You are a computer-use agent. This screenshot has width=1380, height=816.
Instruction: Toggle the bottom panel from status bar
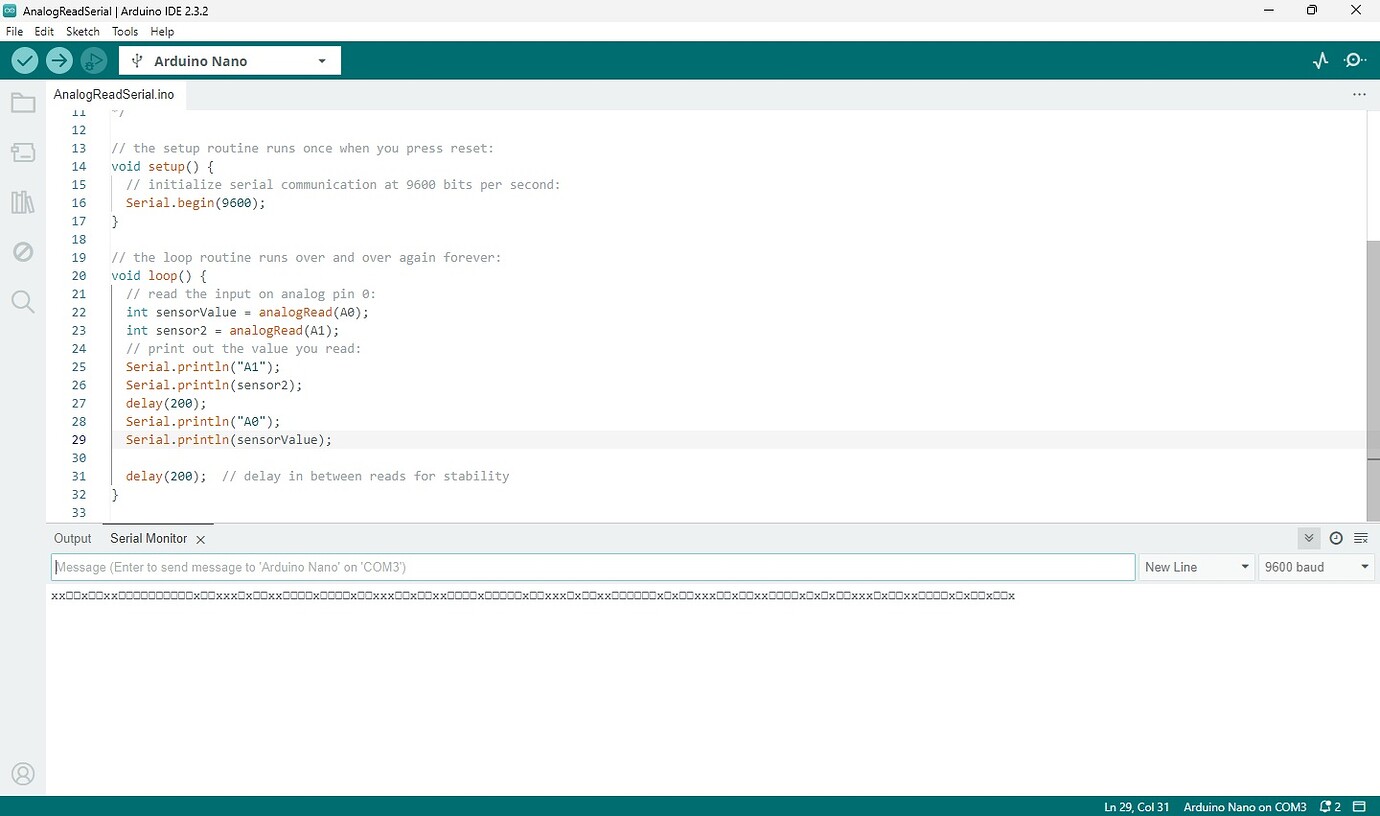tap(1359, 807)
